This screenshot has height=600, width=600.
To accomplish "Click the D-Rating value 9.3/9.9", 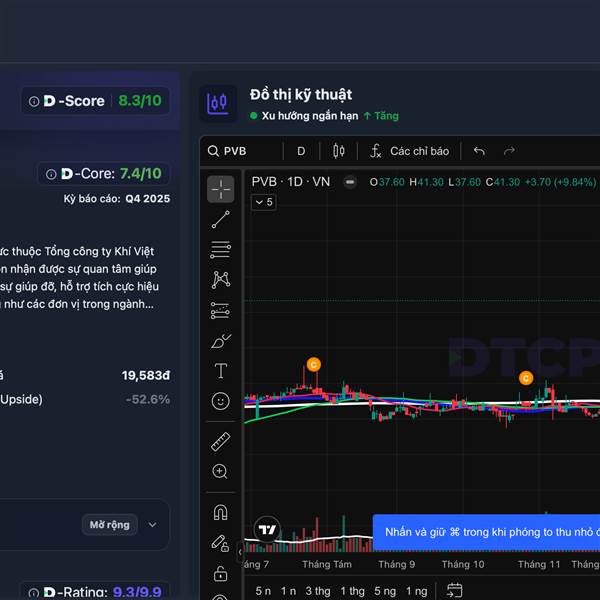I will [x=137, y=592].
